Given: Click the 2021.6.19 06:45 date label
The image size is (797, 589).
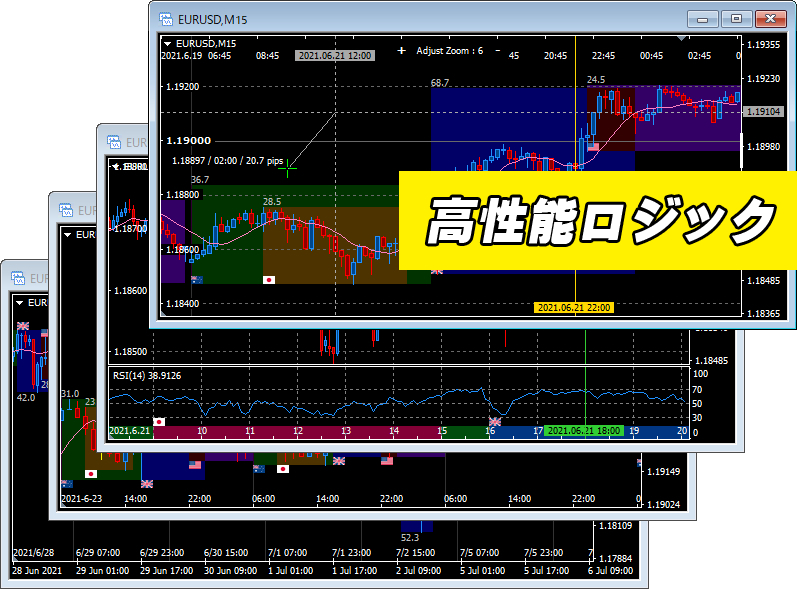Looking at the screenshot, I should [x=196, y=56].
